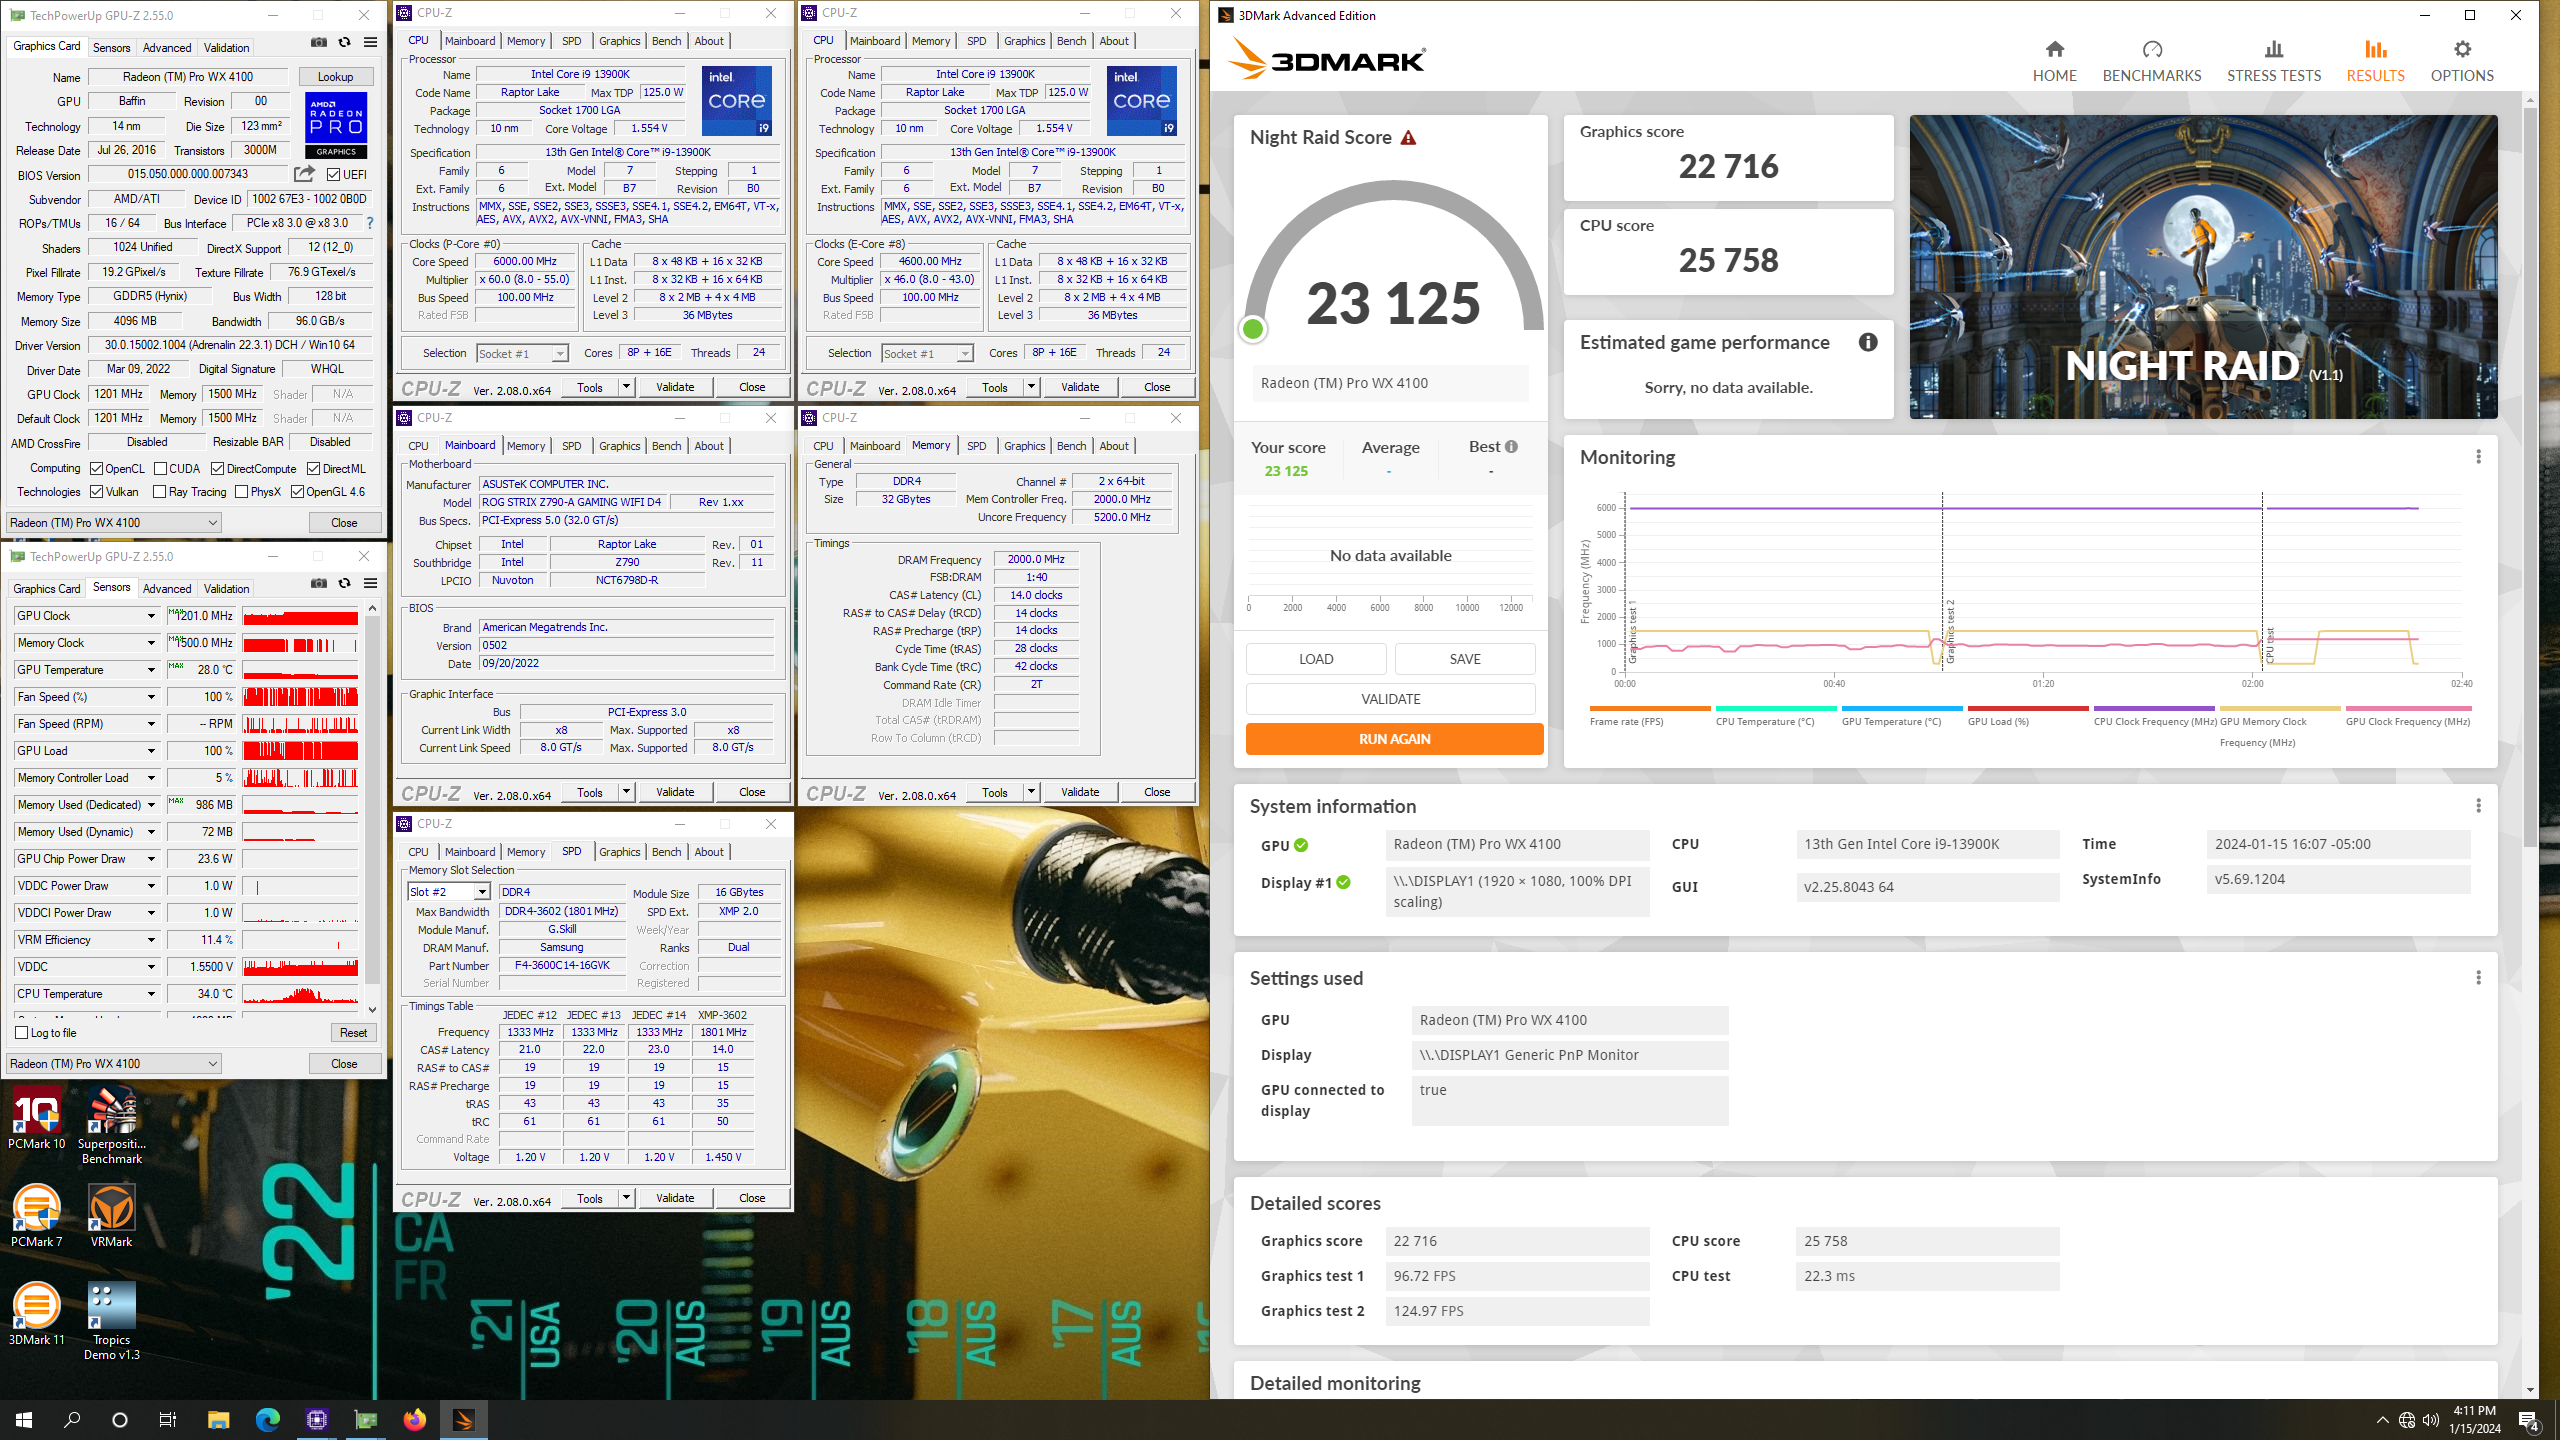Switch to the Validation tab in the GPU-Z Sensors window
Screen dimensions: 2560x1440
(227, 589)
